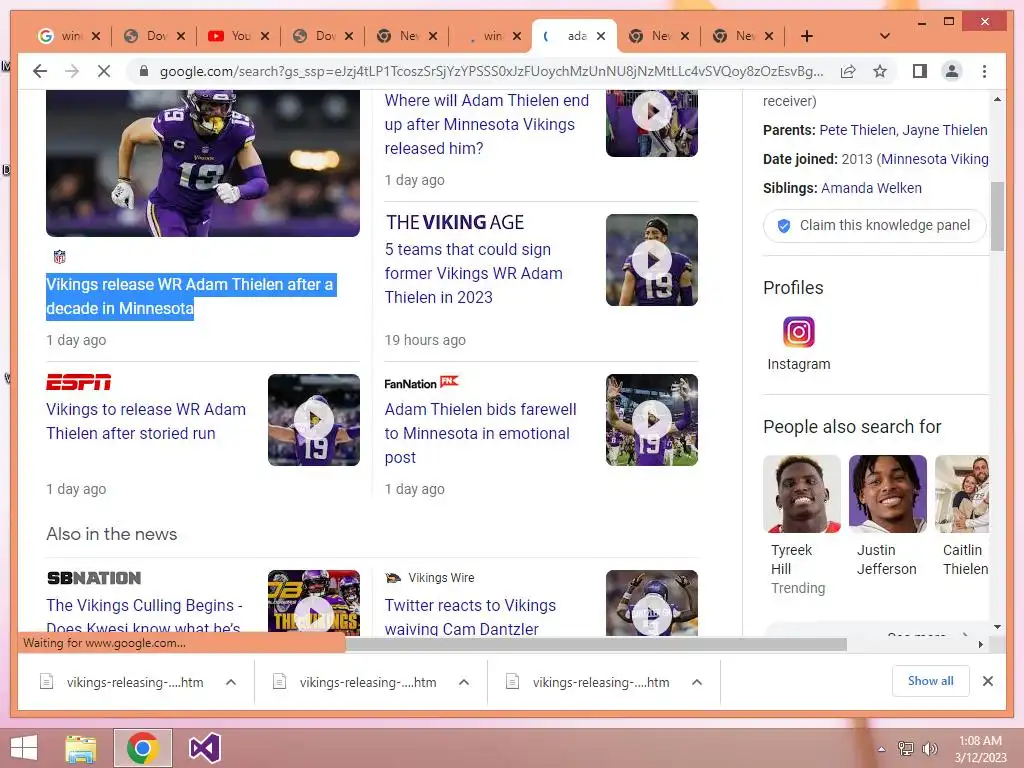Click the horizontal page scrollbar

pos(596,645)
